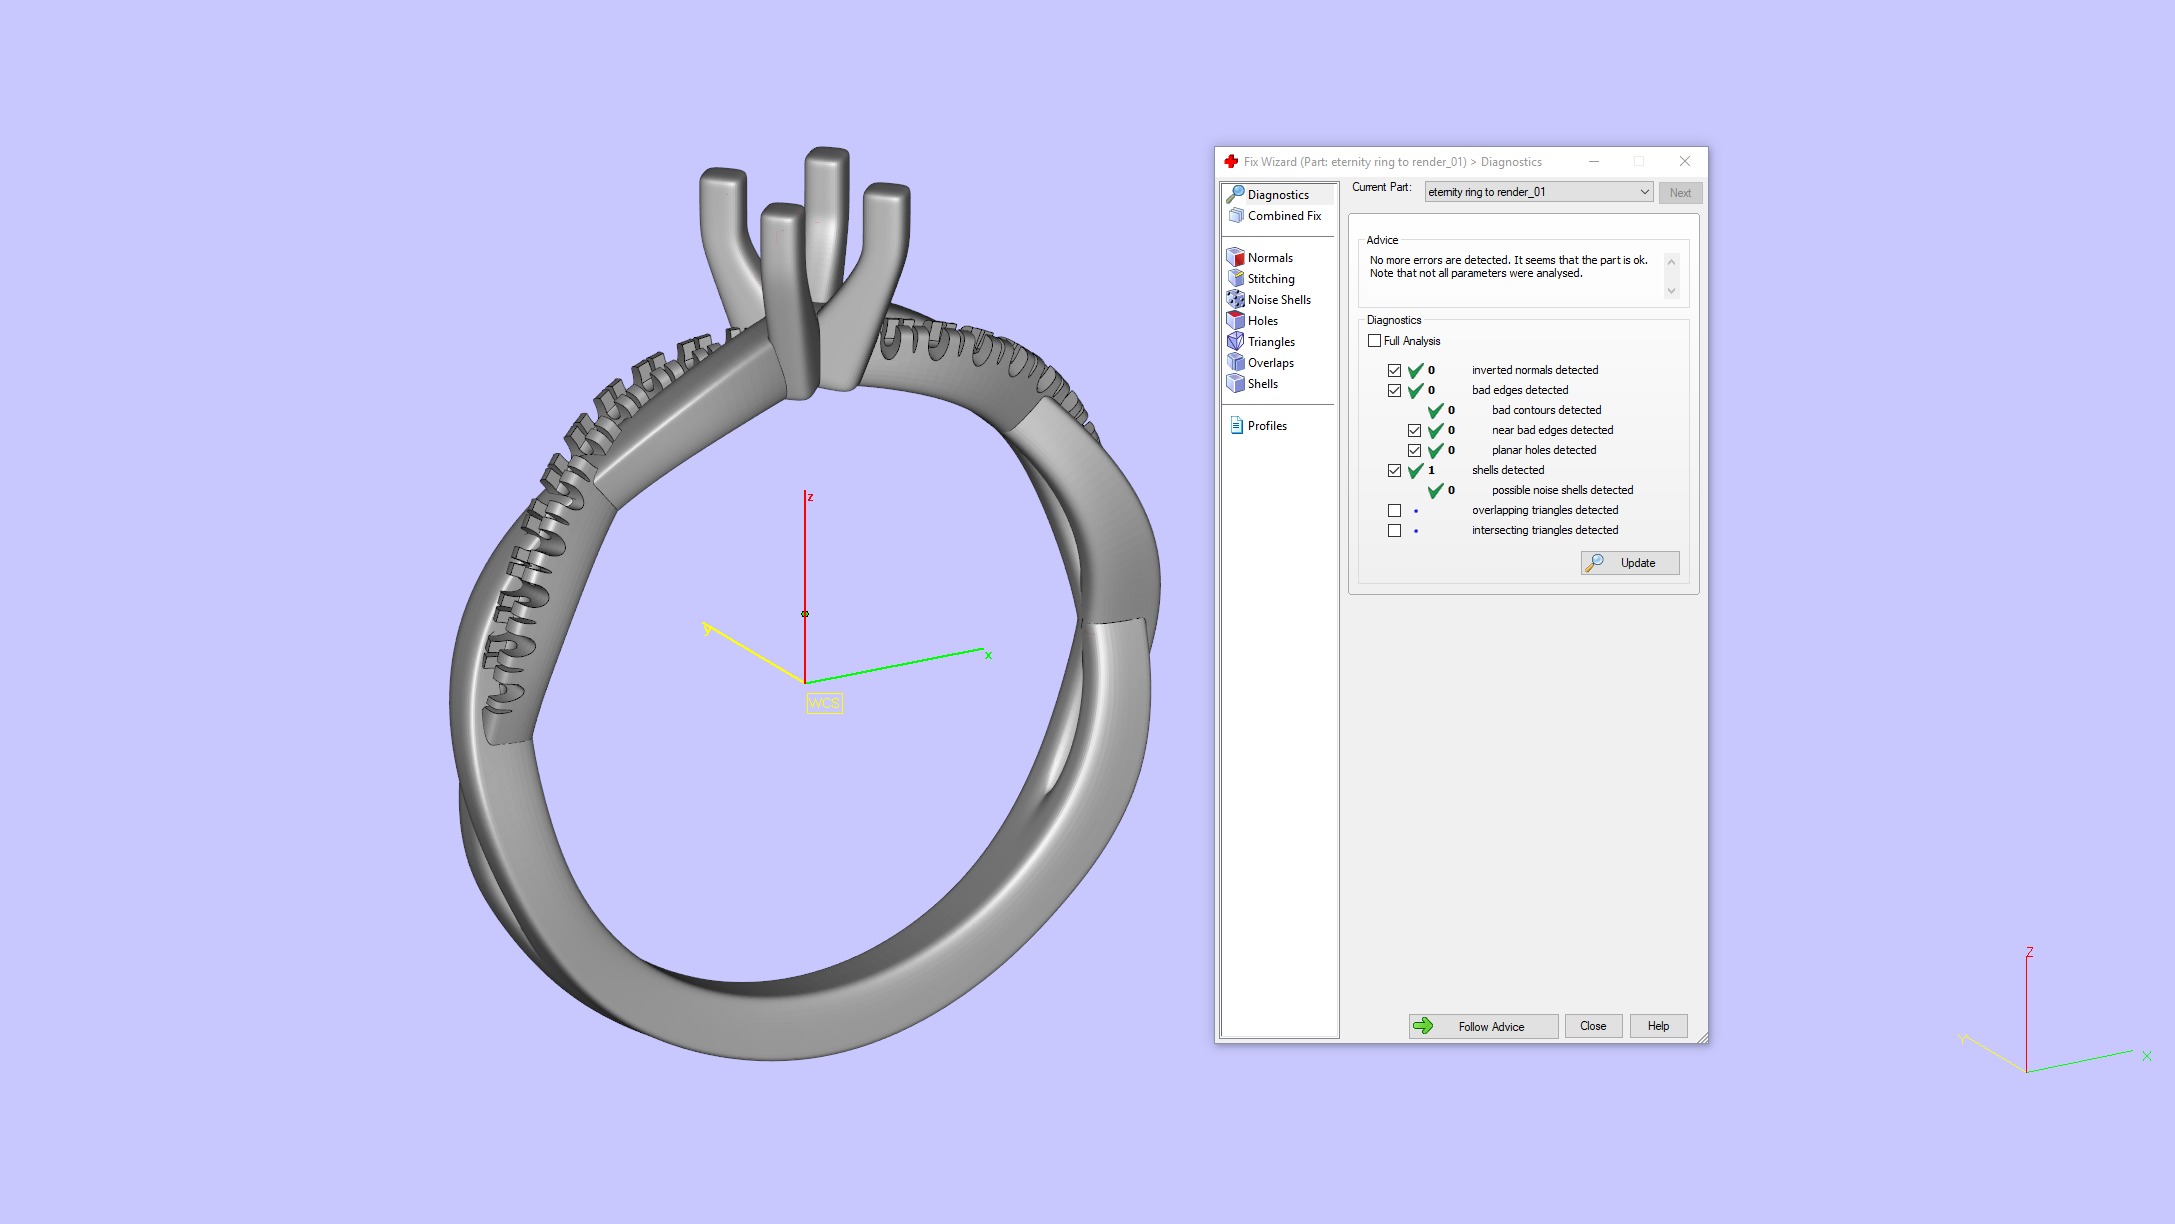The image size is (2175, 1224).
Task: Open the Normals fix page icon
Action: tap(1236, 257)
